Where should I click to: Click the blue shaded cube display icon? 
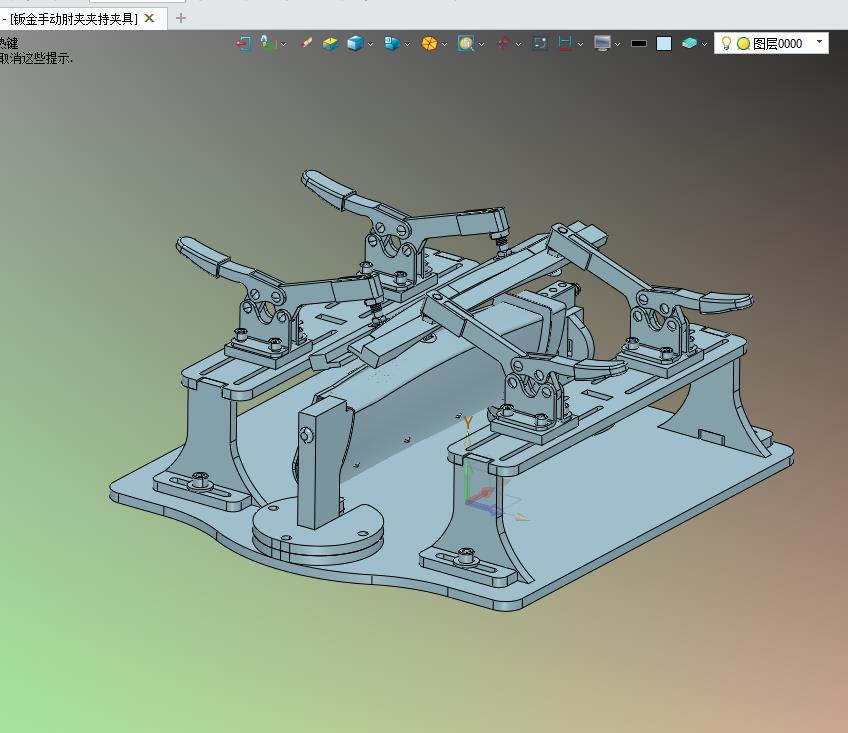pyautogui.click(x=355, y=43)
